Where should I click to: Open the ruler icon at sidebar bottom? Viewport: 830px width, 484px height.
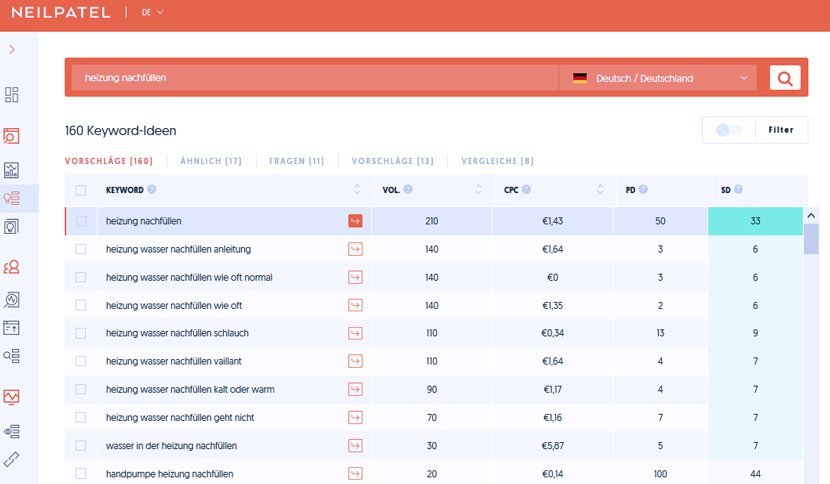(12, 459)
